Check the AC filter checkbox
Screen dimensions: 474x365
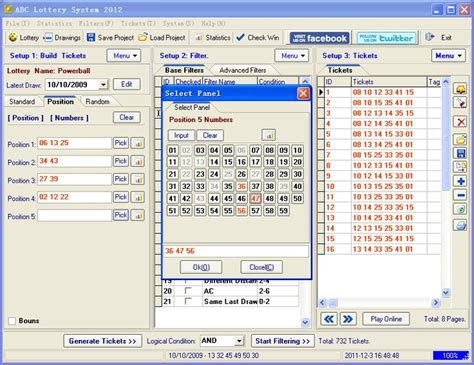tap(188, 291)
